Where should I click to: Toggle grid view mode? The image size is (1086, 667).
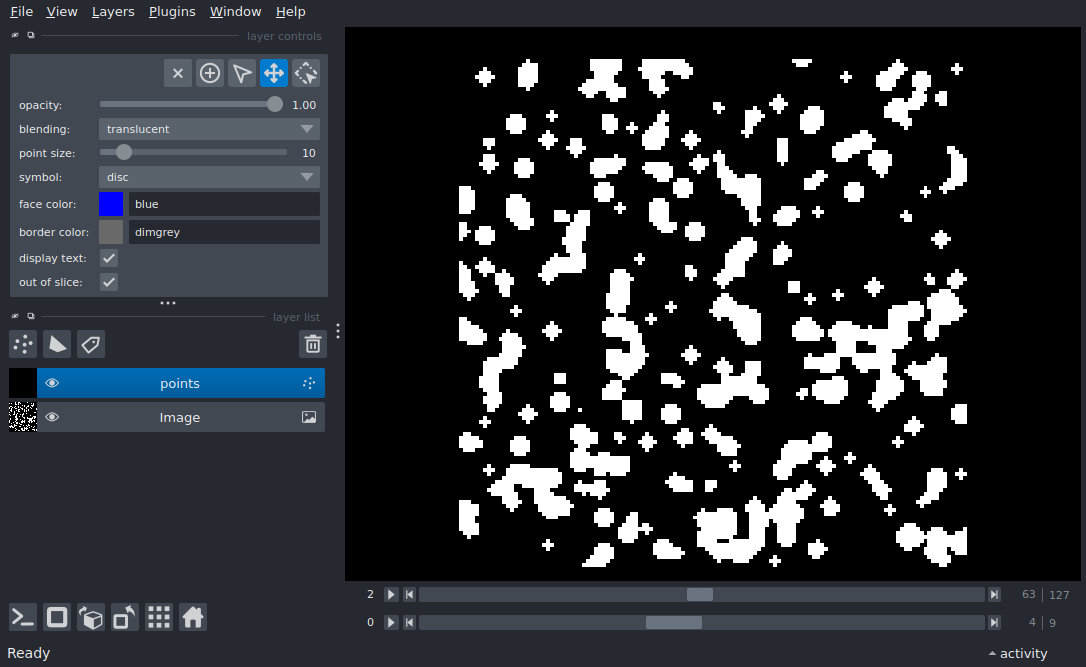click(x=159, y=617)
